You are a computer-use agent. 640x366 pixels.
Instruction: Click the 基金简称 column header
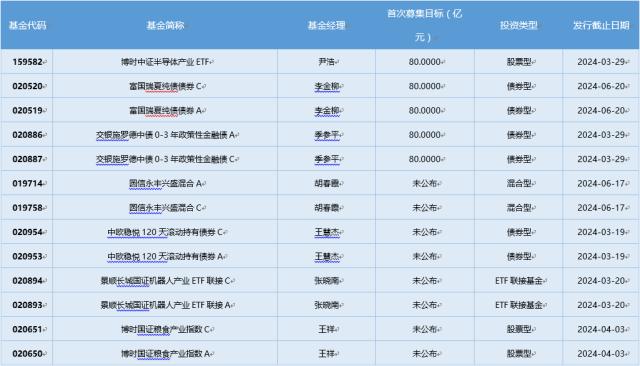(165, 25)
